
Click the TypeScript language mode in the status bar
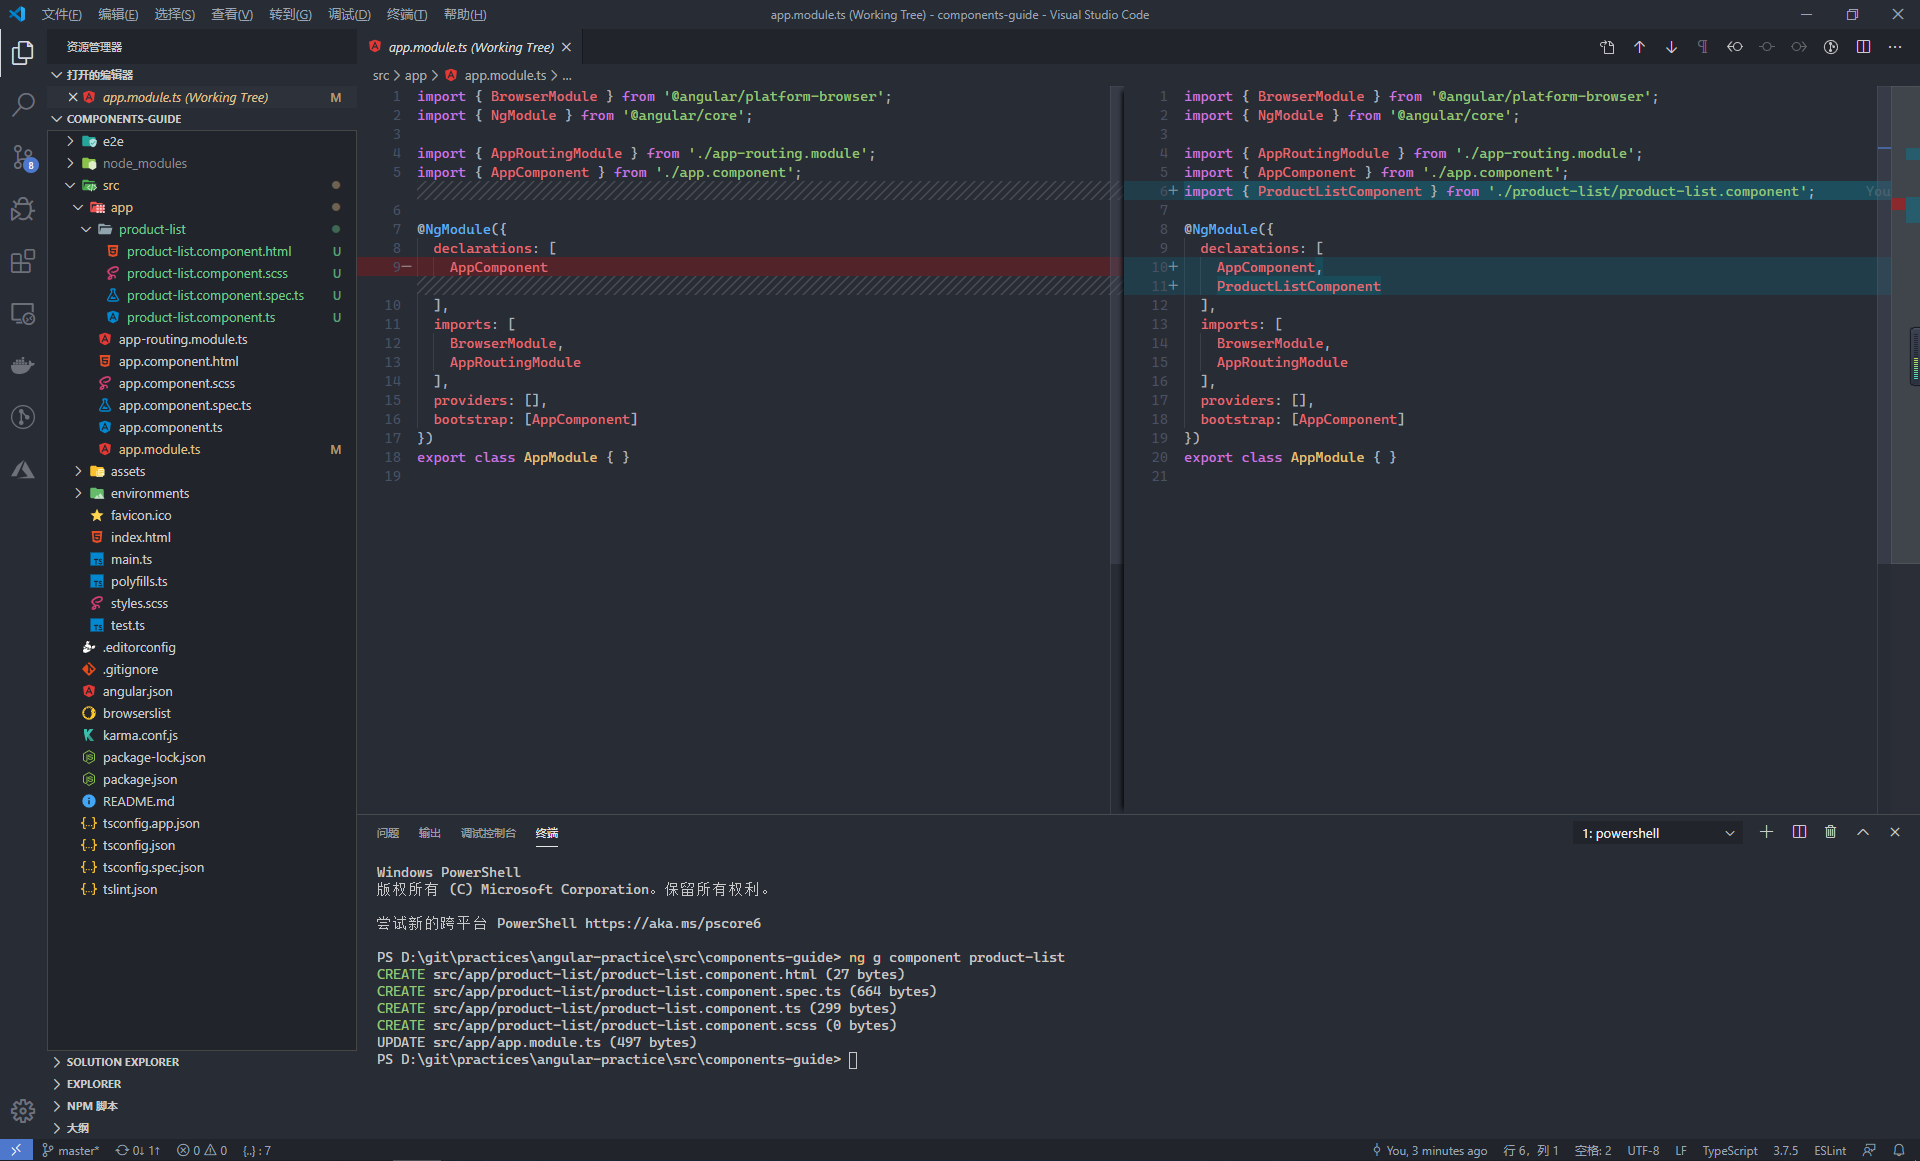1729,1150
